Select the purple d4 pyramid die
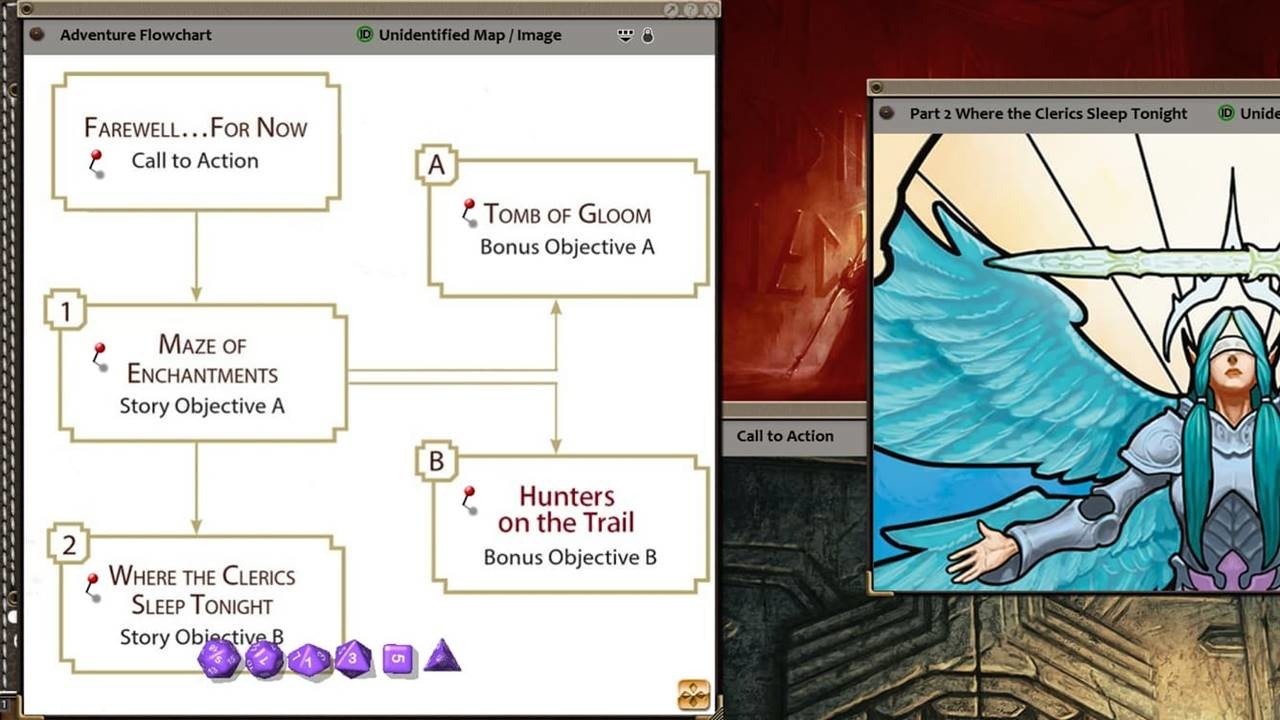 tap(441, 657)
